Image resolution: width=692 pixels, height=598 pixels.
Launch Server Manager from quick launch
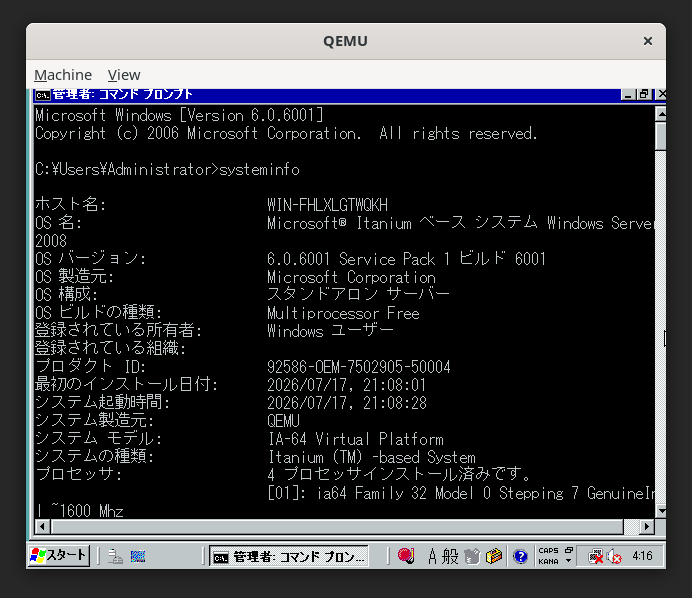pyautogui.click(x=115, y=556)
